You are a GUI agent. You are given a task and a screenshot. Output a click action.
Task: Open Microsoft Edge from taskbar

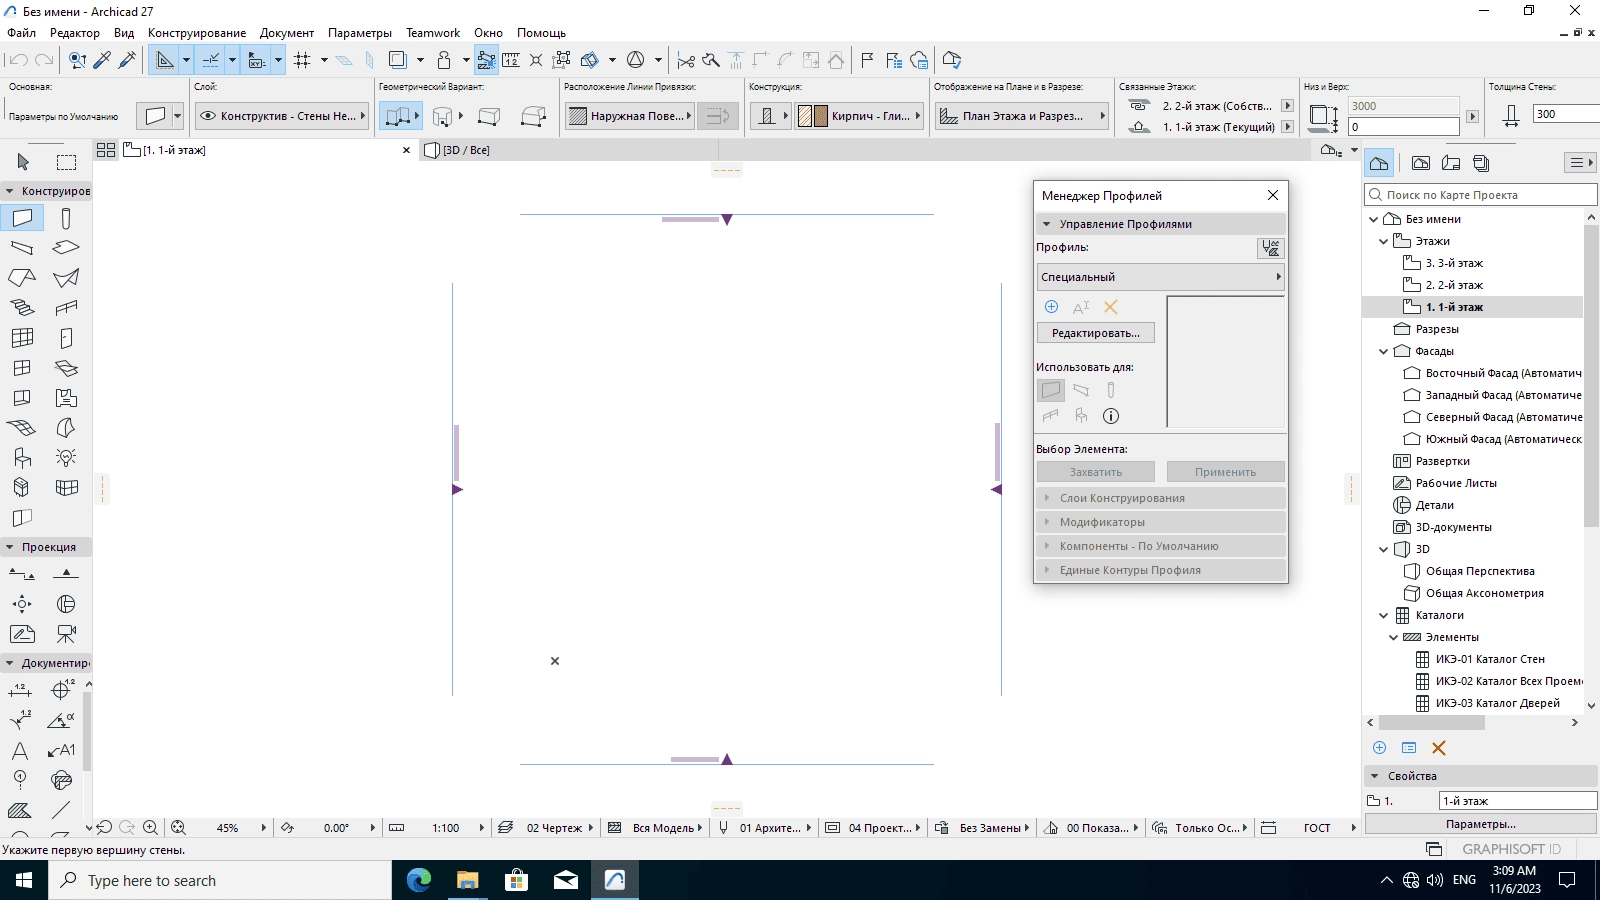click(x=419, y=880)
